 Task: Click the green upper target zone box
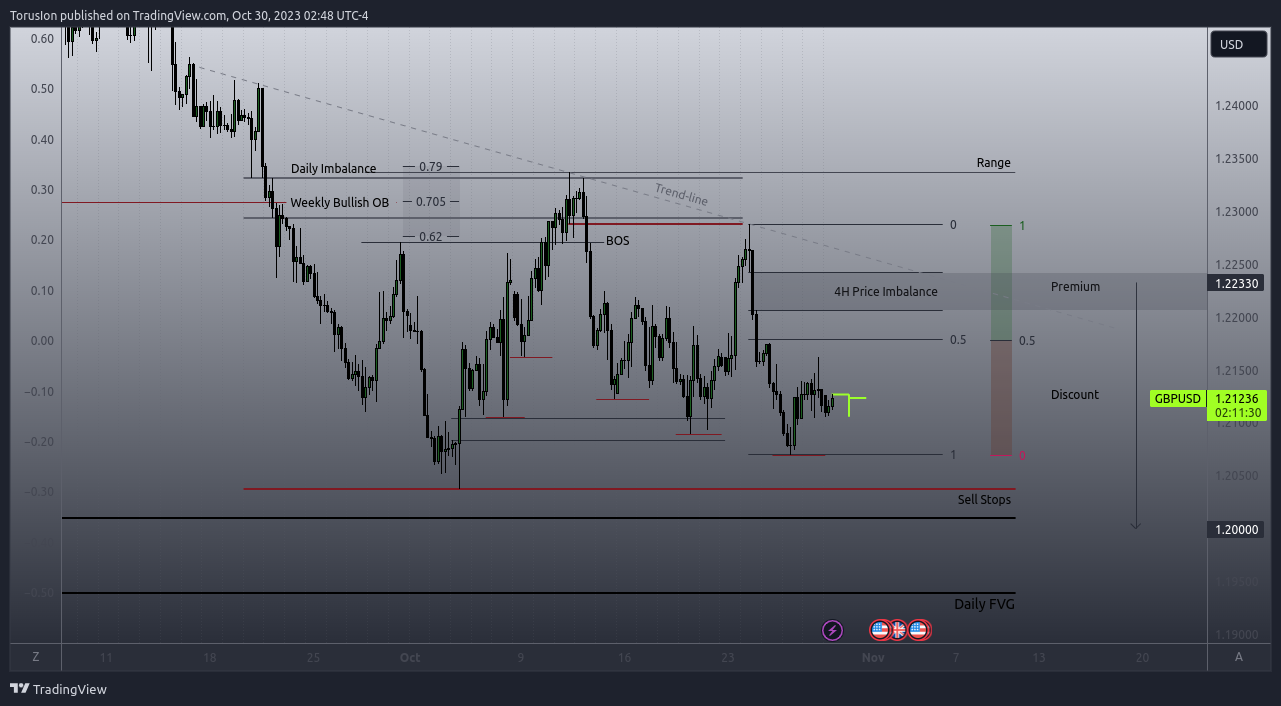click(x=1001, y=283)
